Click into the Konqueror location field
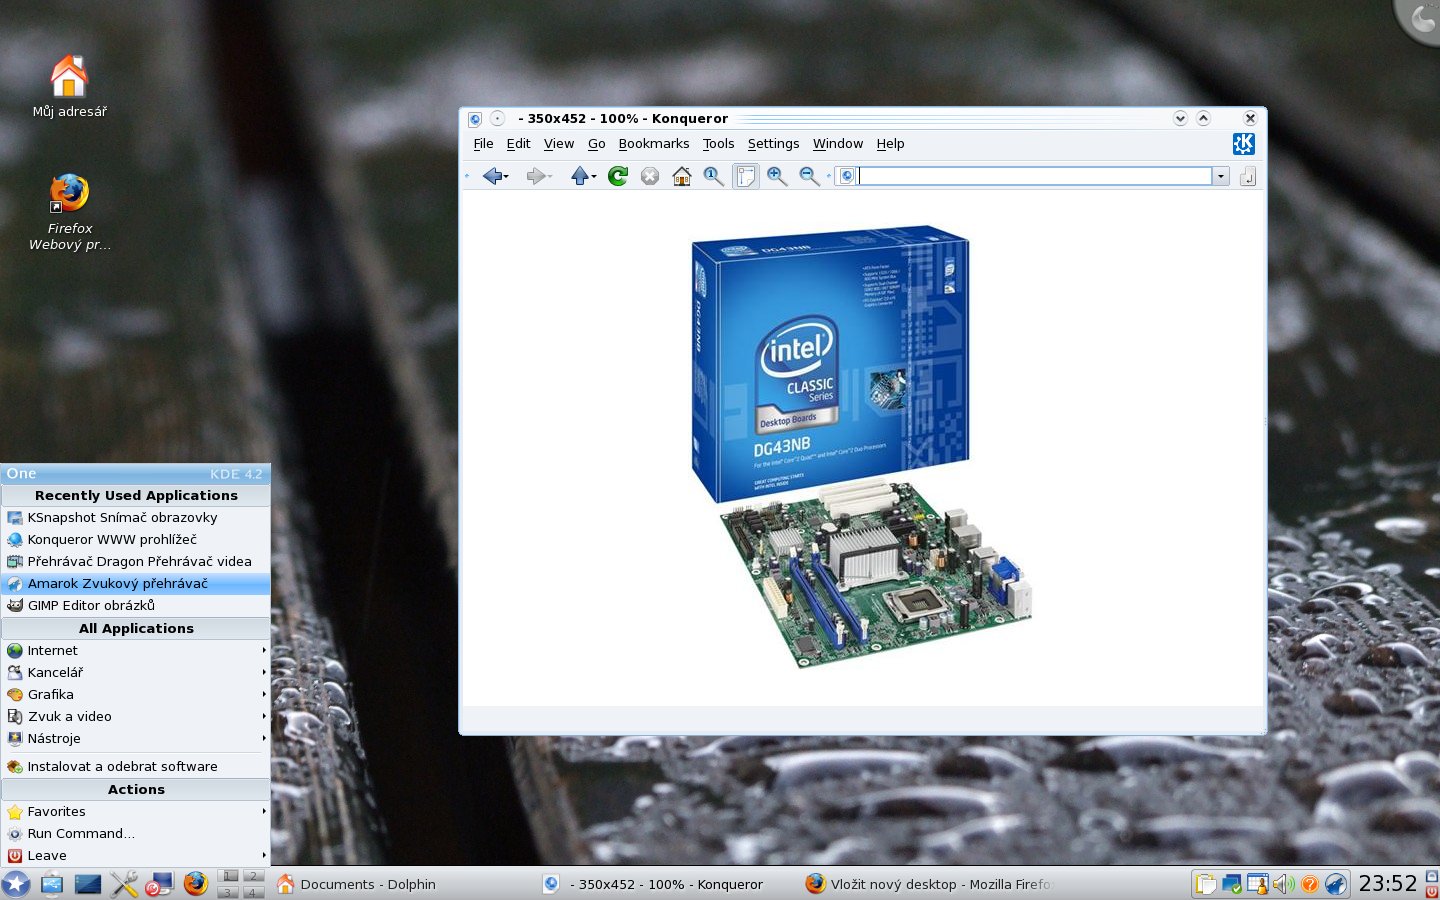Image resolution: width=1440 pixels, height=900 pixels. (1035, 176)
